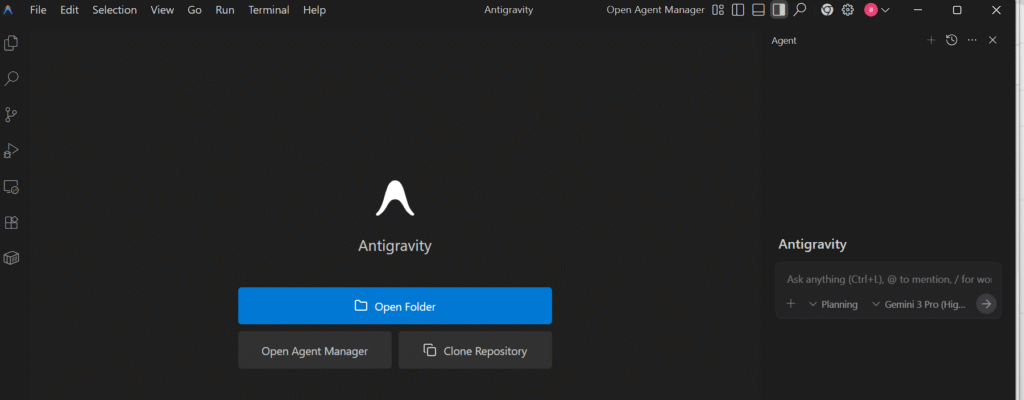Viewport: 1024px width, 400px height.
Task: Click the Ask anything input field
Action: [888, 279]
